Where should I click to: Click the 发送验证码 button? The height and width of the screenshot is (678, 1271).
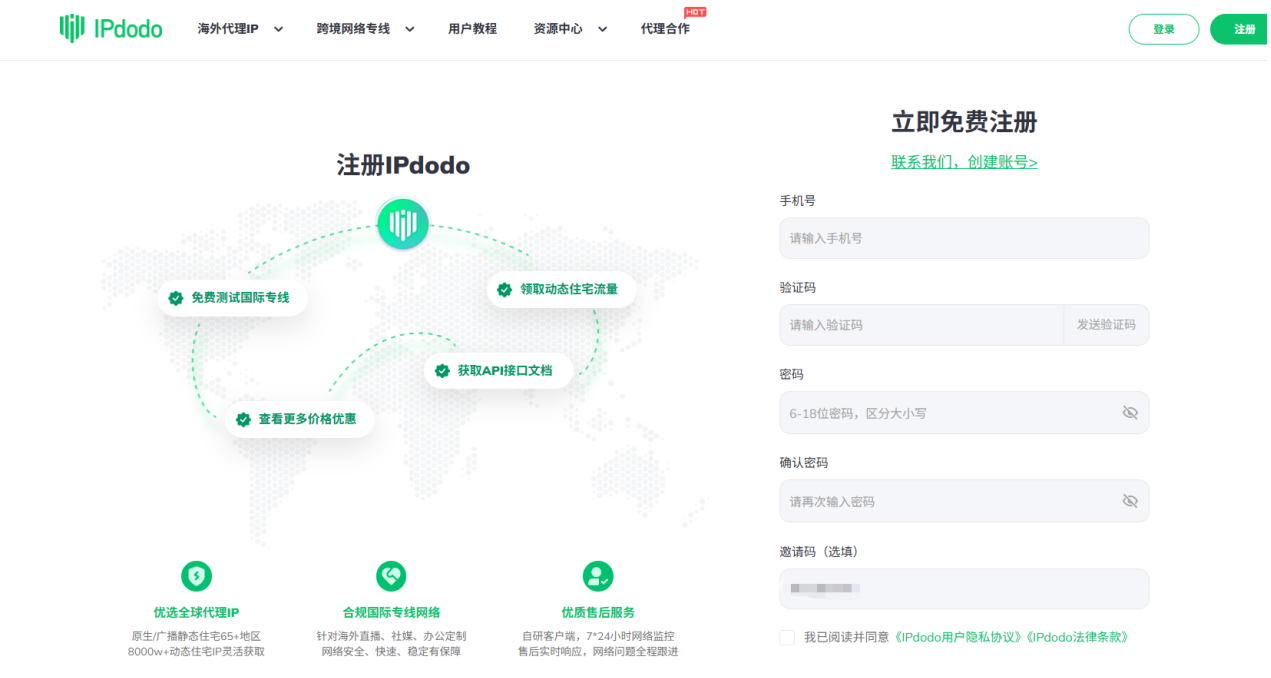pos(1106,325)
